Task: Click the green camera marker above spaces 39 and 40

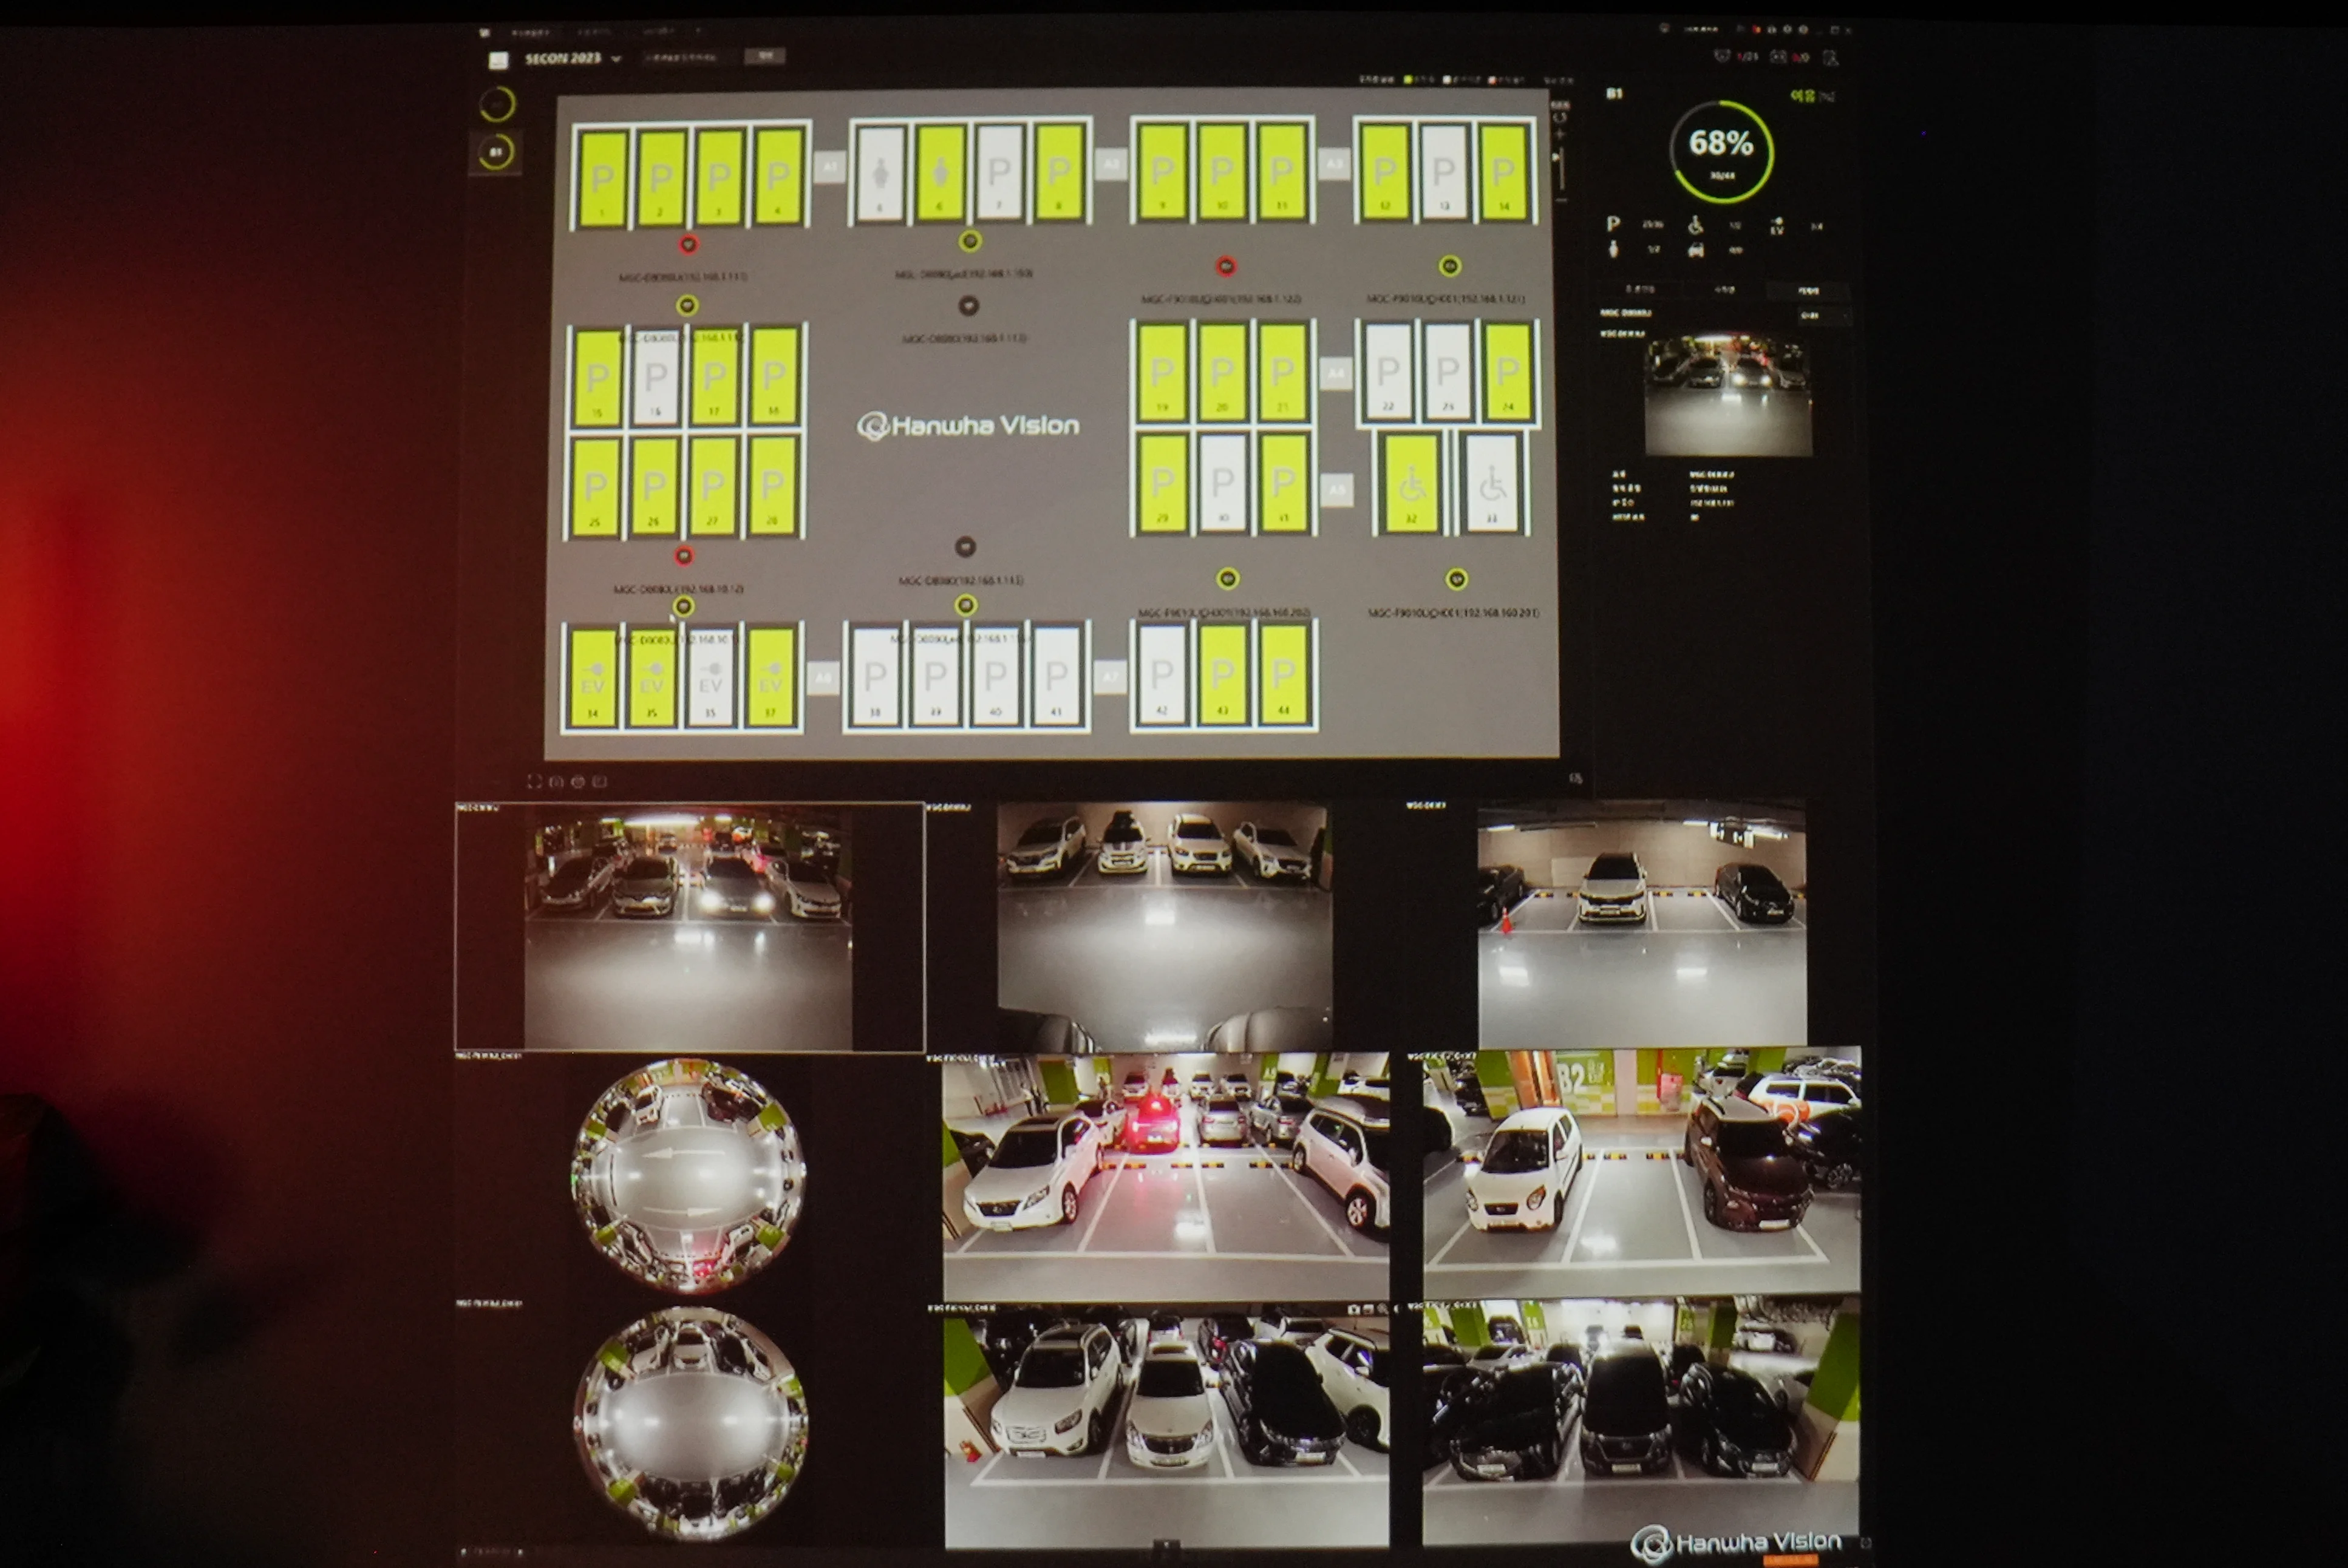Action: [965, 605]
